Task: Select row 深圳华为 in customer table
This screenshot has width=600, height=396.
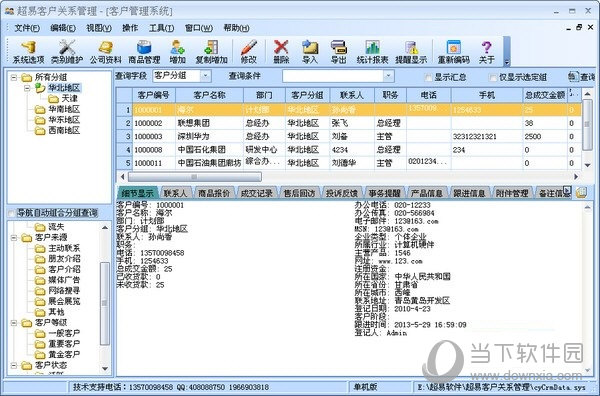Action: 349,137
